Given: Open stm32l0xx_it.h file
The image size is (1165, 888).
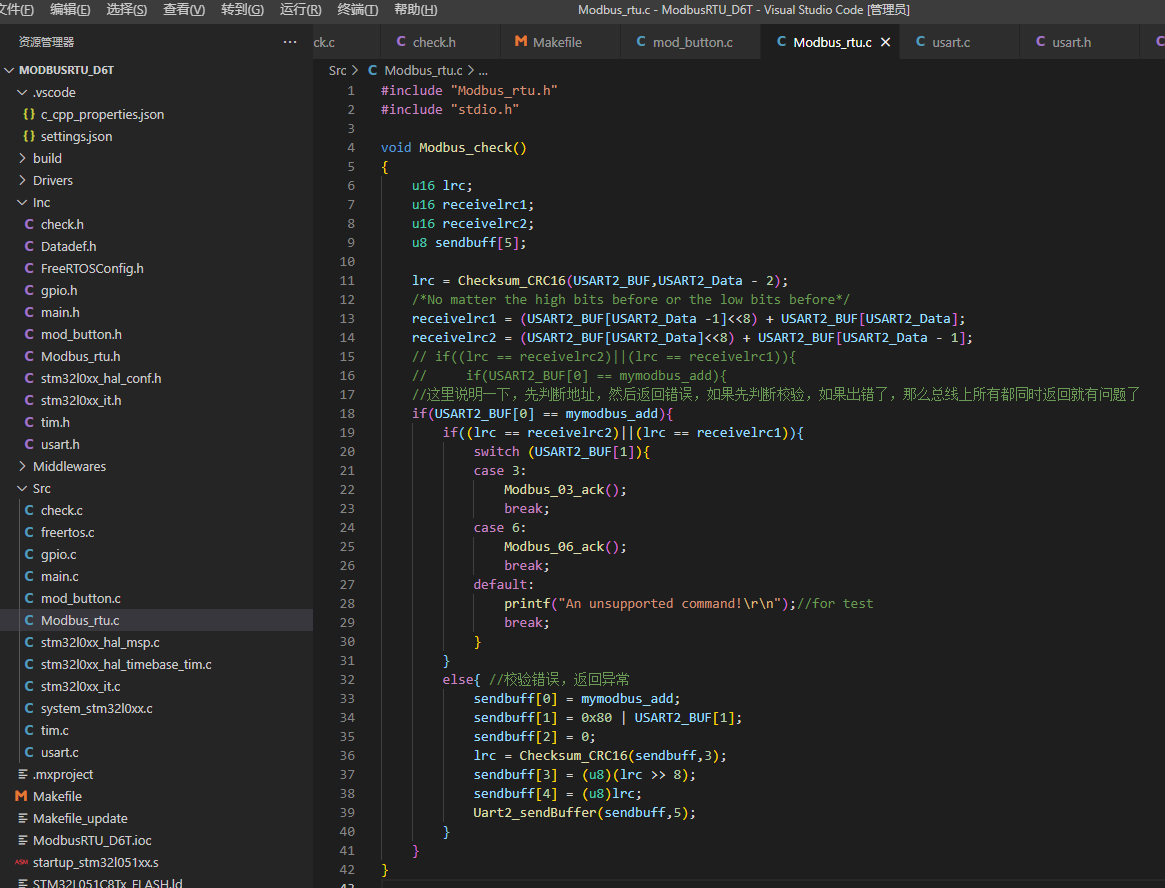Looking at the screenshot, I should click(x=156, y=401).
